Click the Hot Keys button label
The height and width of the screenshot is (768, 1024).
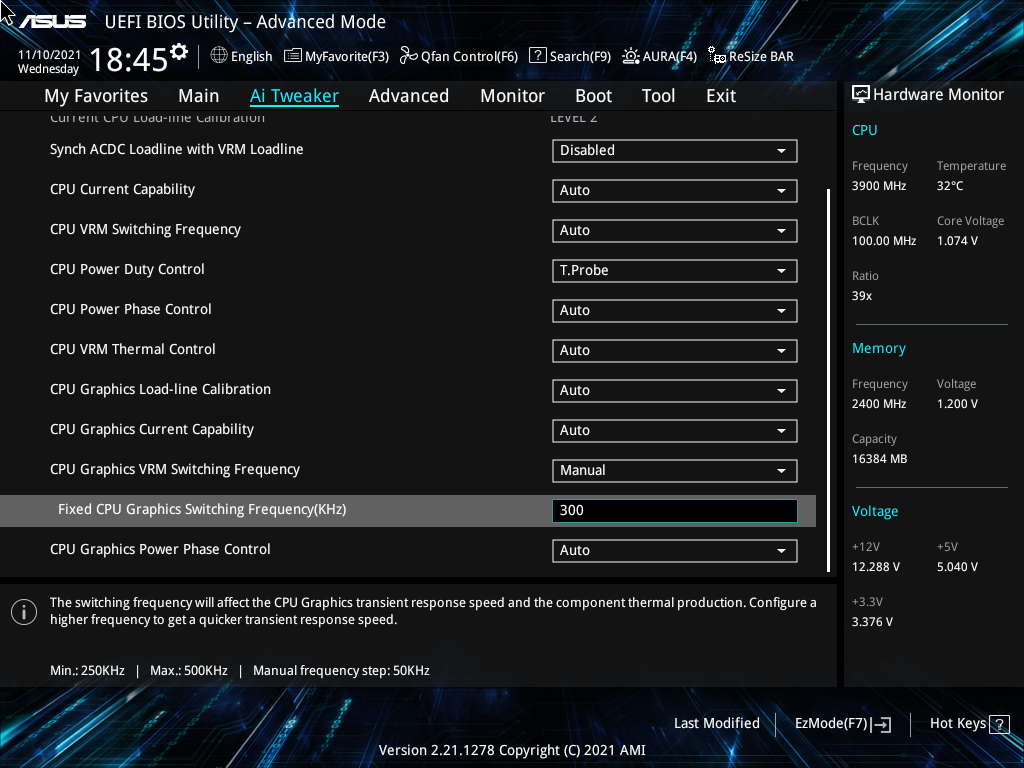point(957,724)
